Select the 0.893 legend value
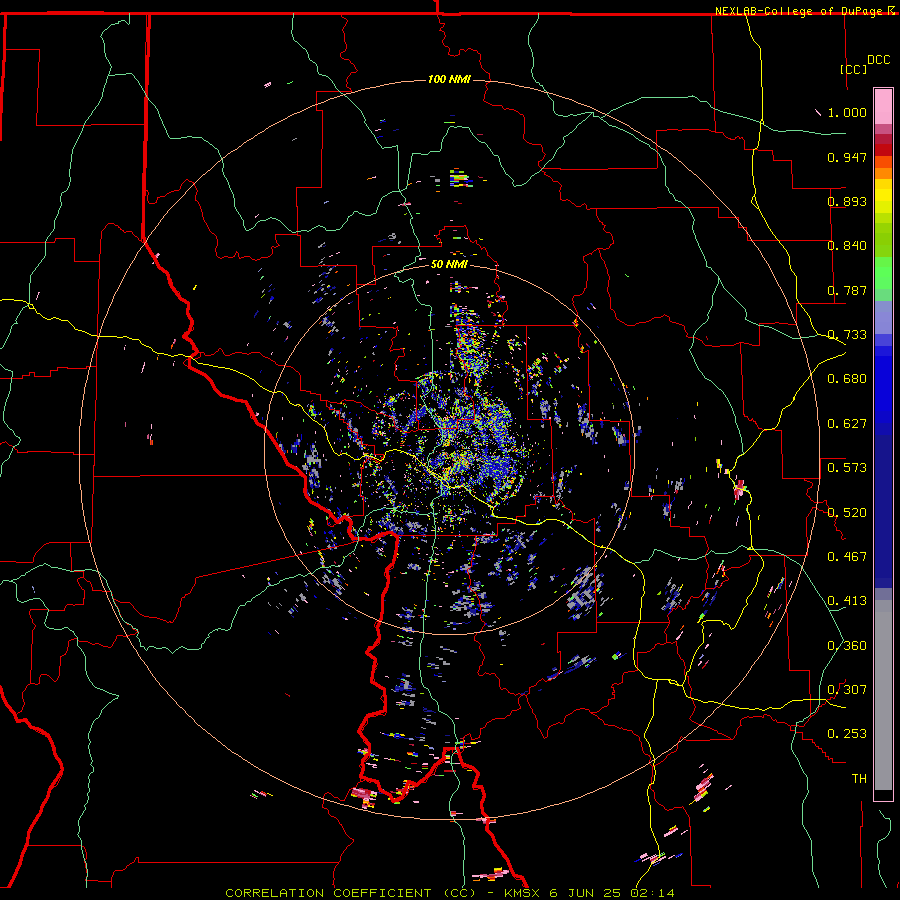This screenshot has height=900, width=900. 847,201
